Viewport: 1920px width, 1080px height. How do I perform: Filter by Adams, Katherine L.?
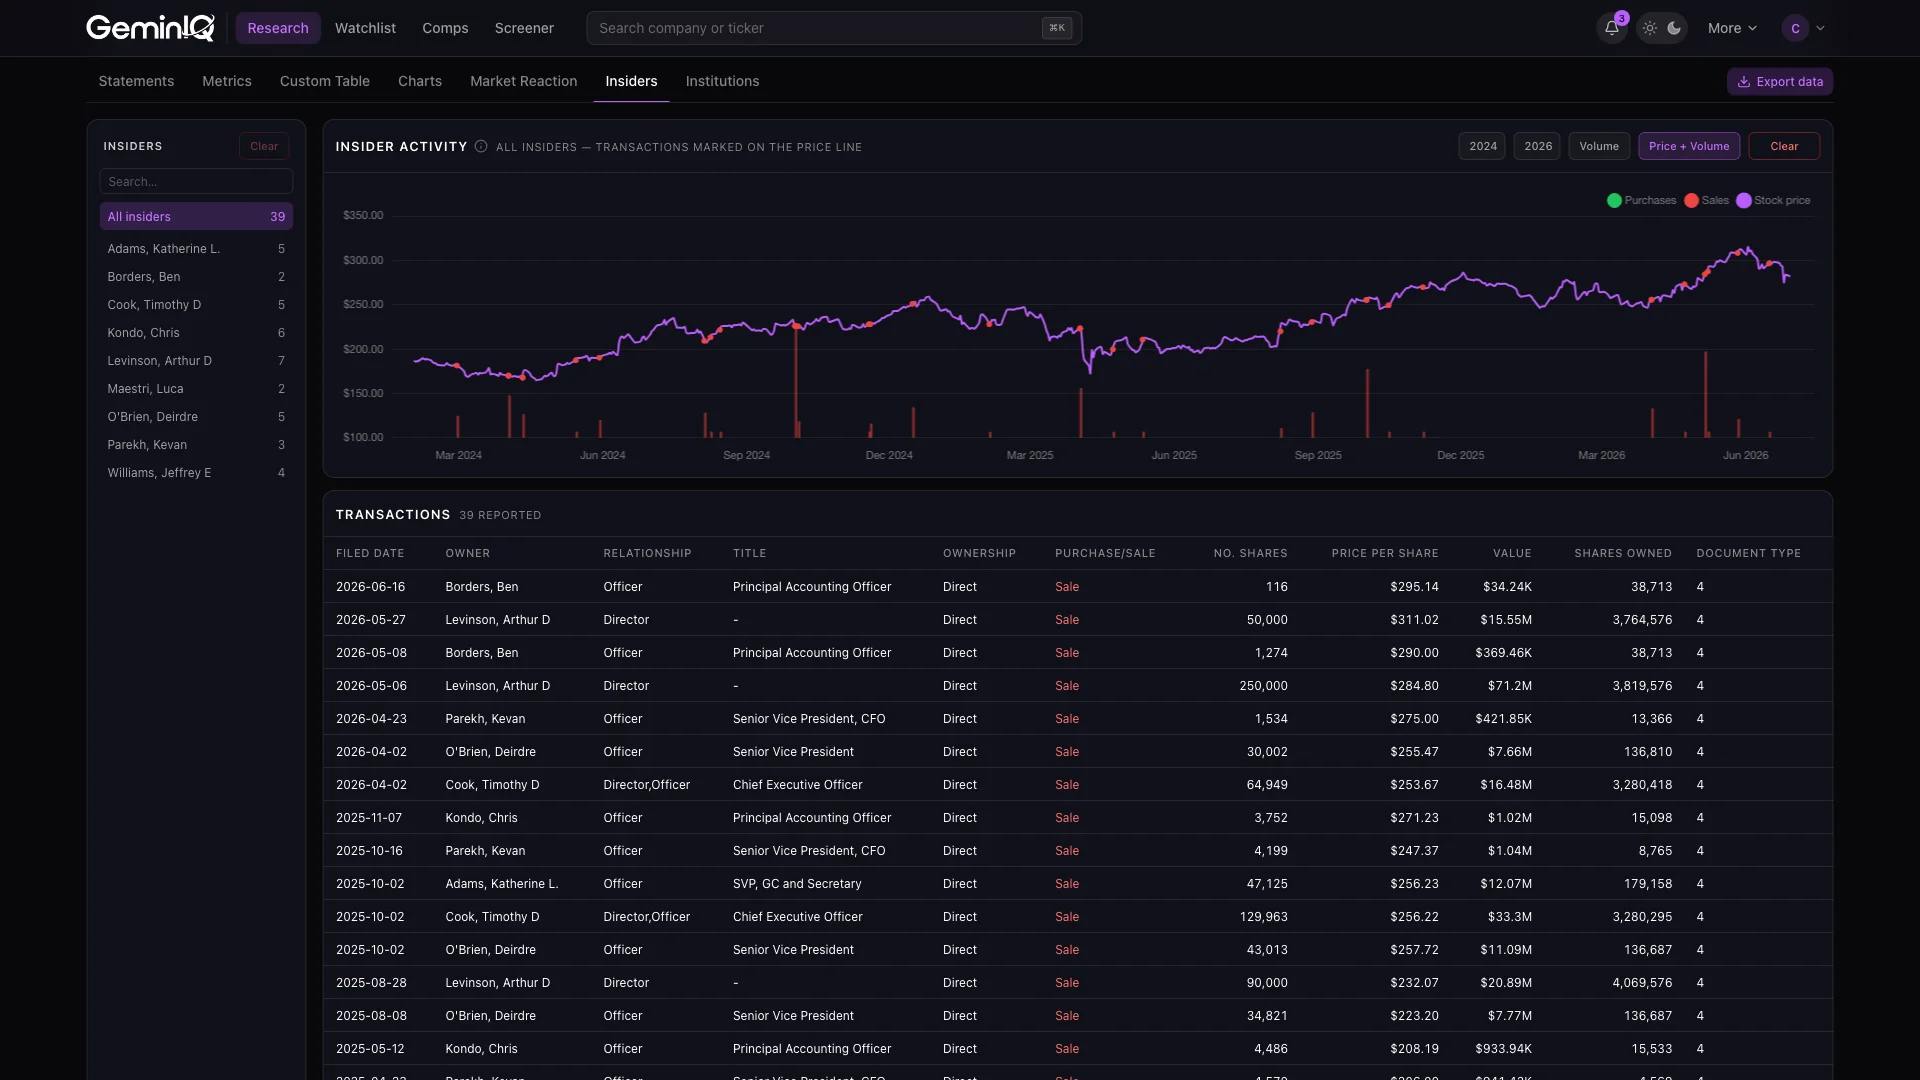(x=196, y=249)
